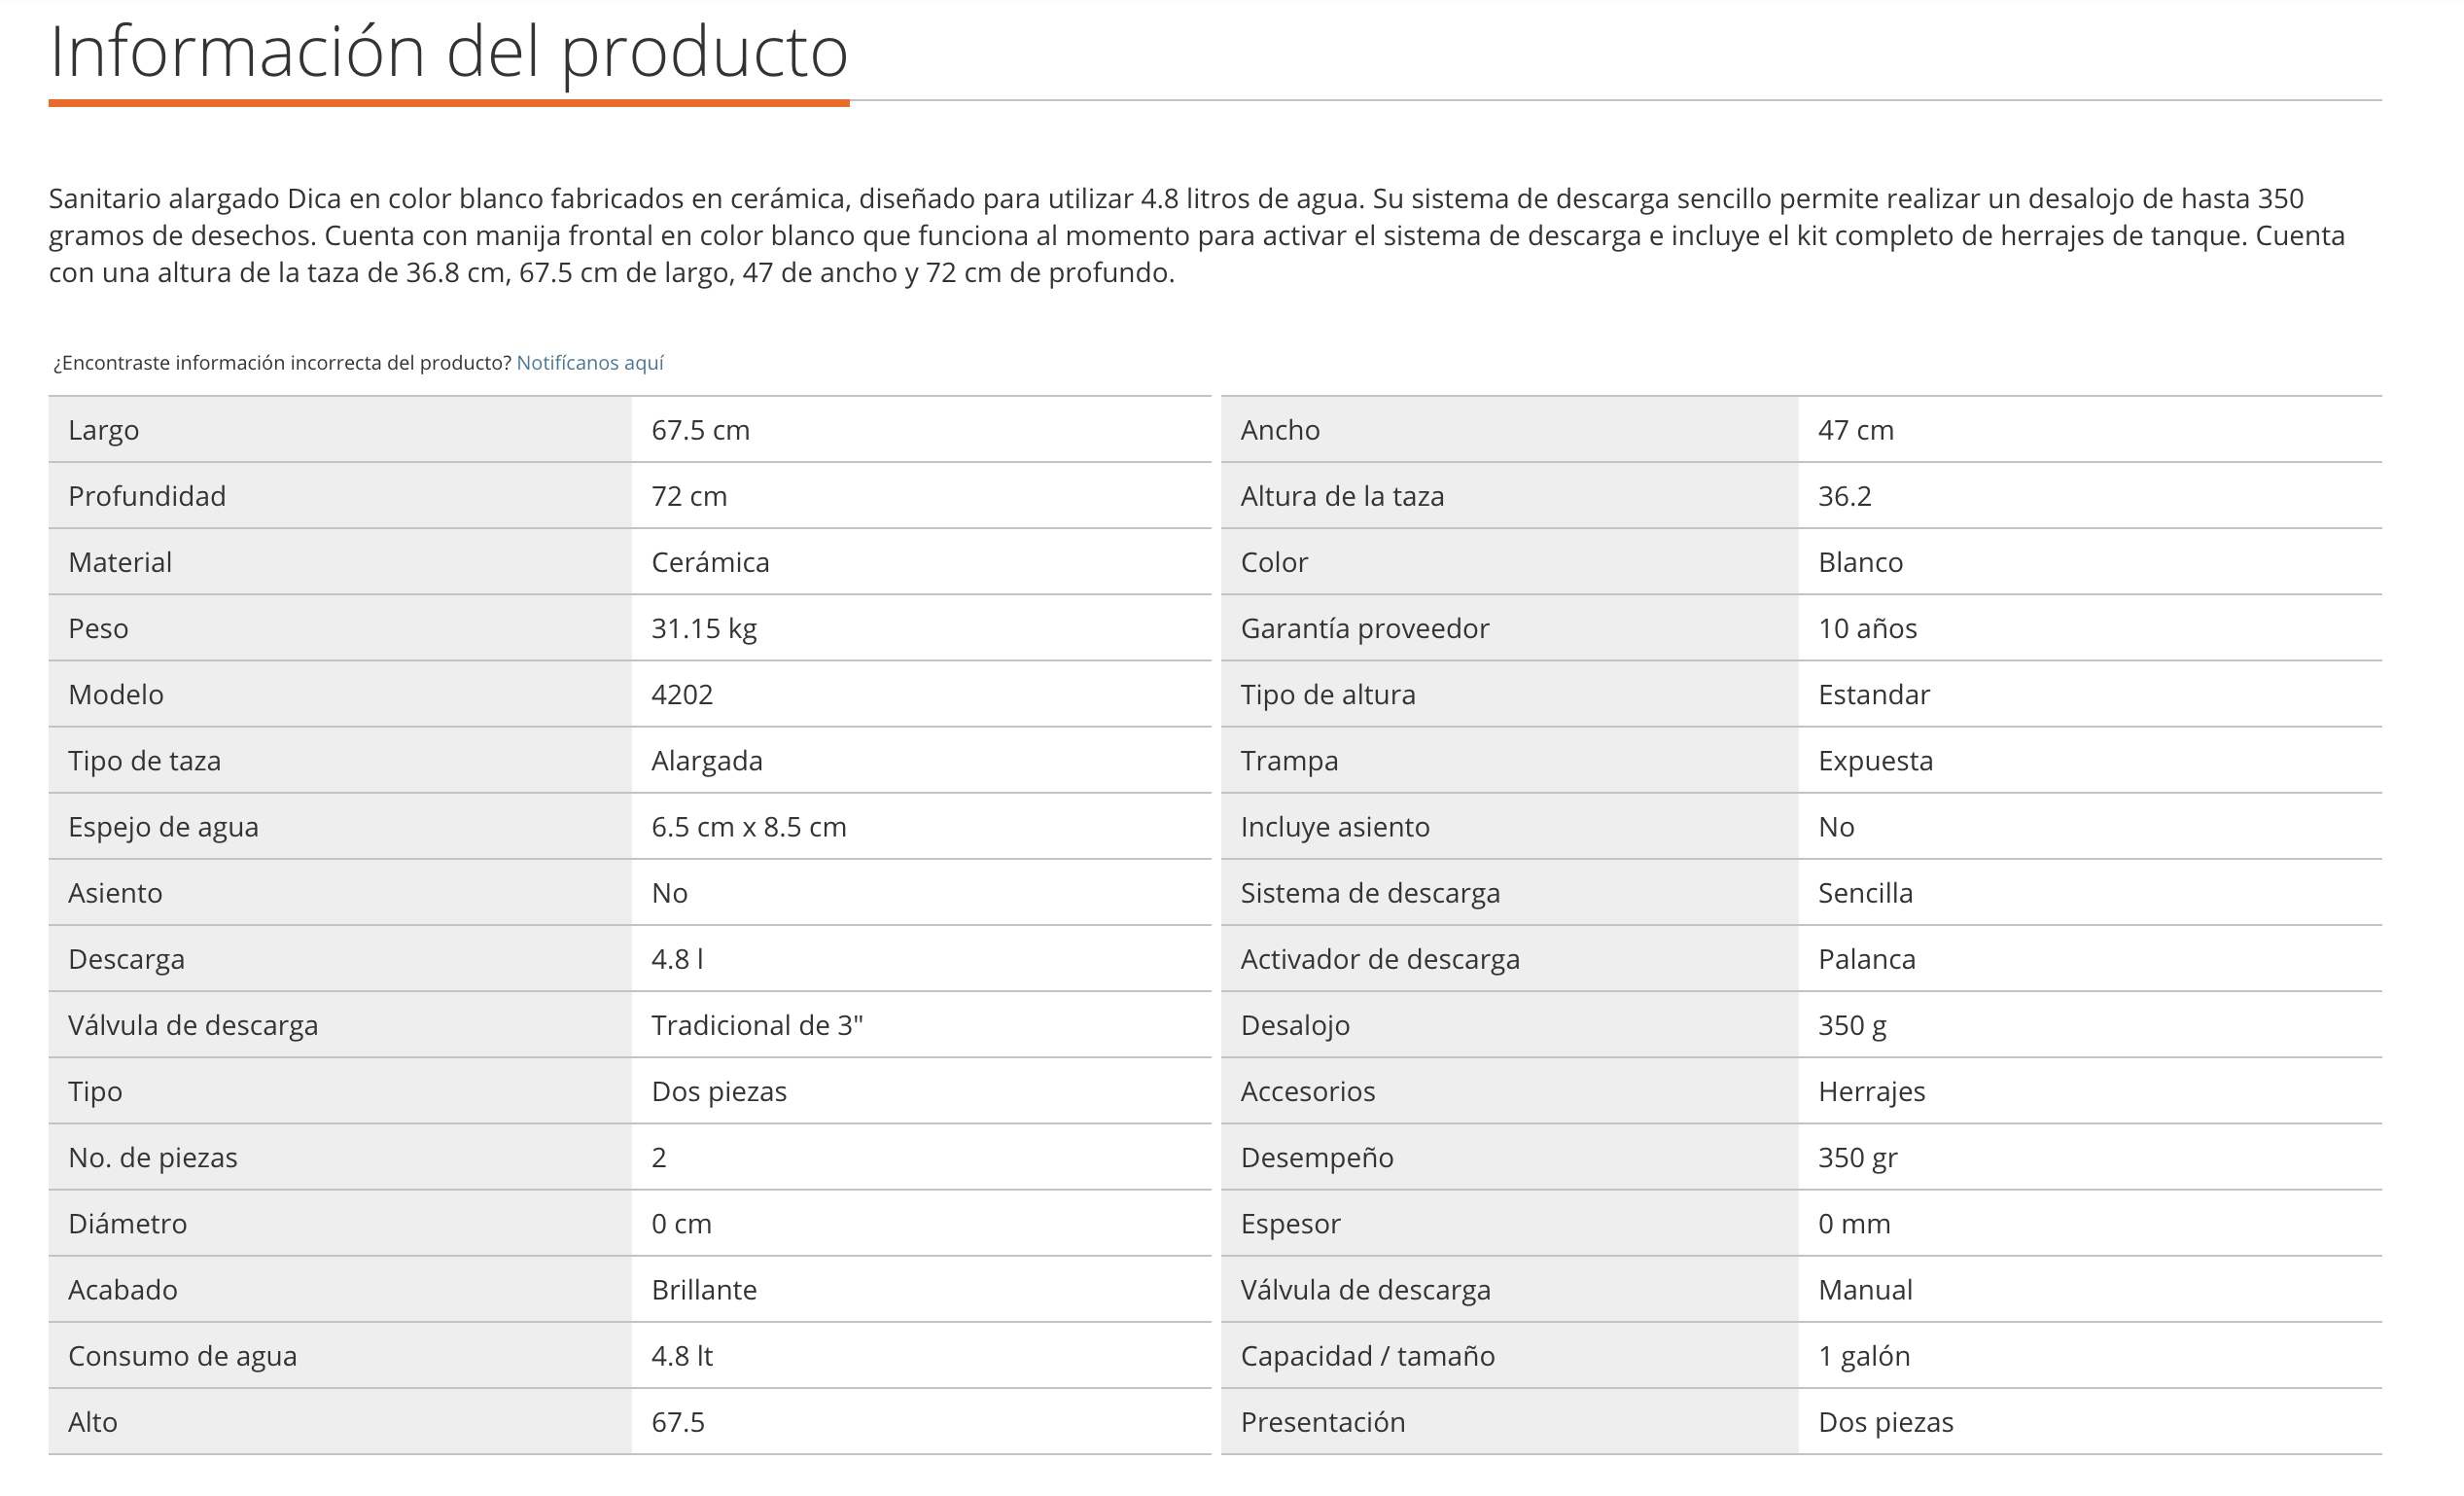
Task: Click the '47 cm' width value
Action: [1856, 430]
